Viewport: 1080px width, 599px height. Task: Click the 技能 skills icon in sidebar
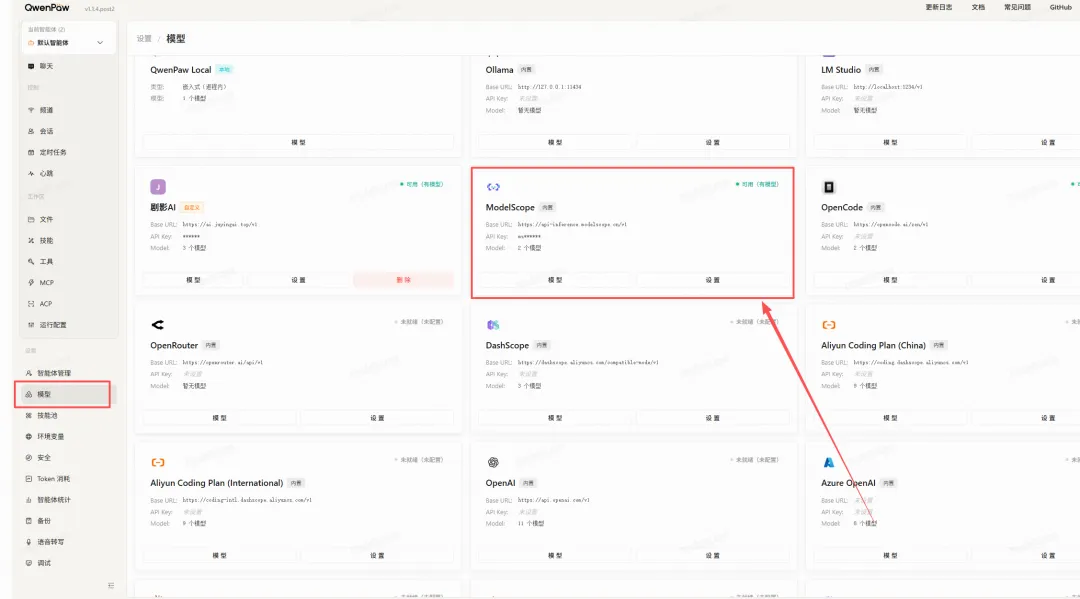pos(31,240)
